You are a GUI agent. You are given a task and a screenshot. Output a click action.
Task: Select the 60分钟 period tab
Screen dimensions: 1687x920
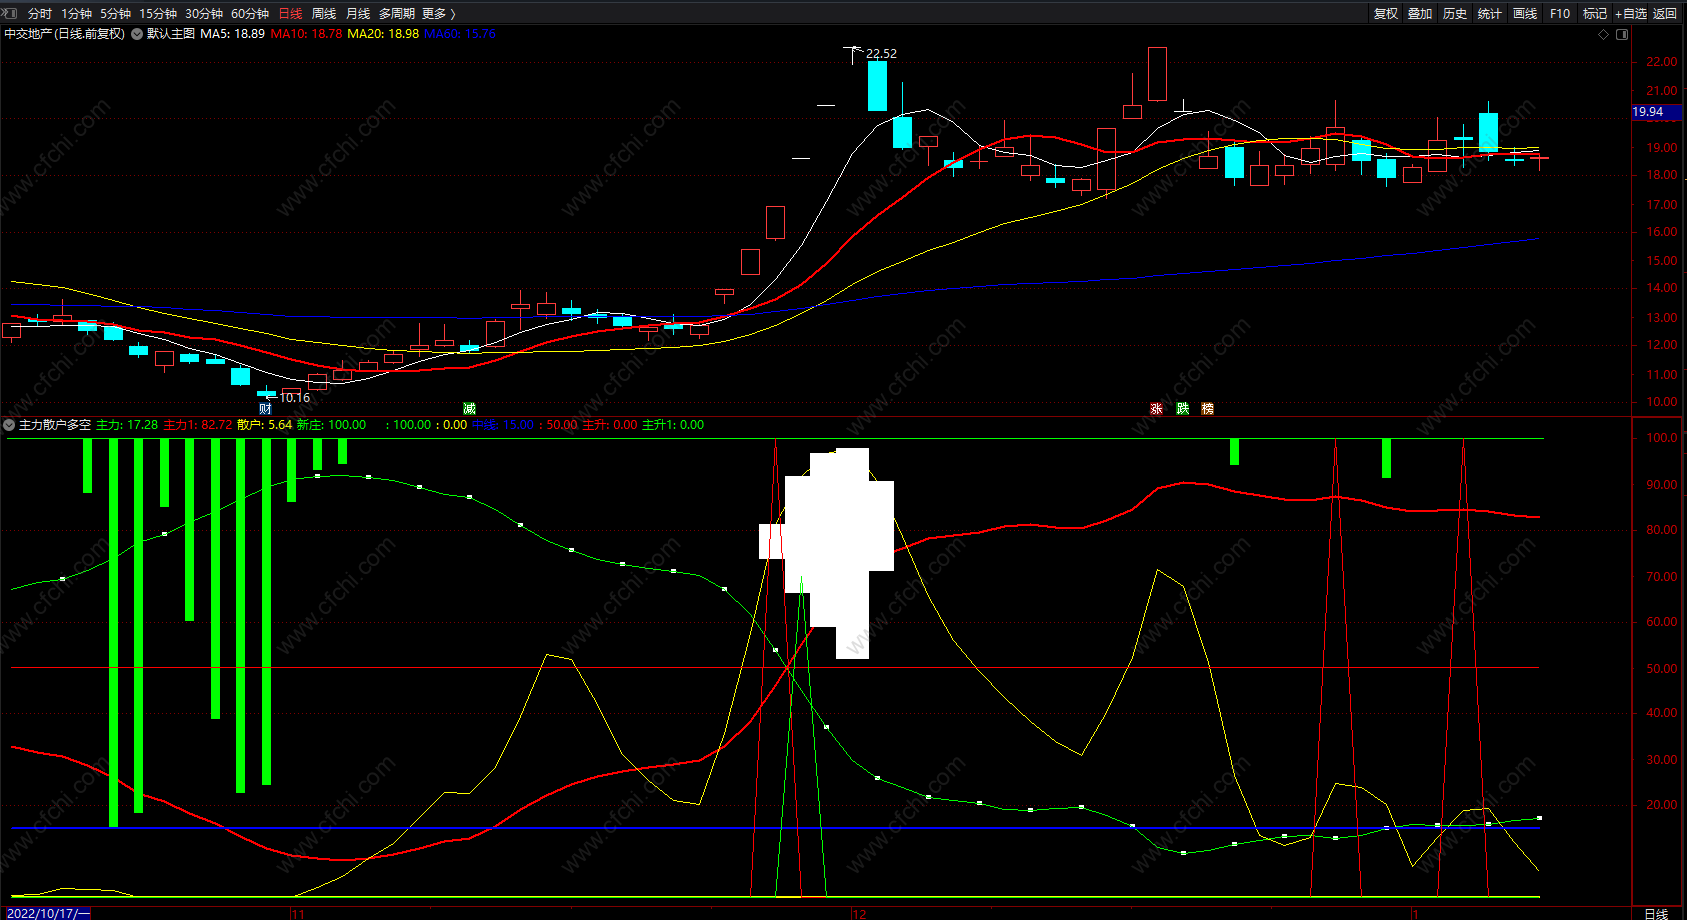click(x=250, y=14)
